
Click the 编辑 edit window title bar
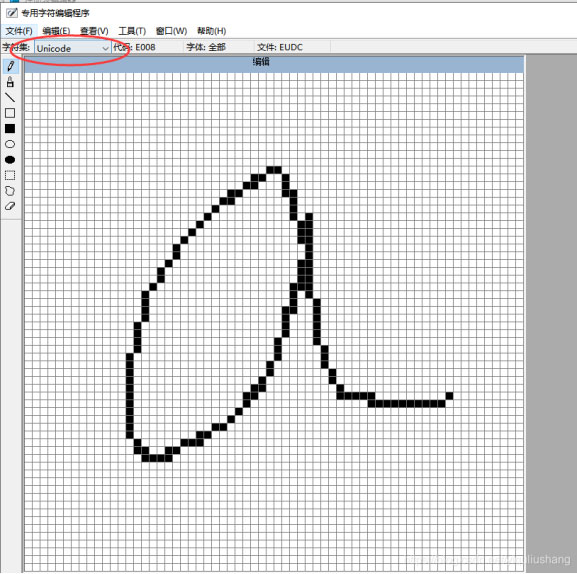274,63
